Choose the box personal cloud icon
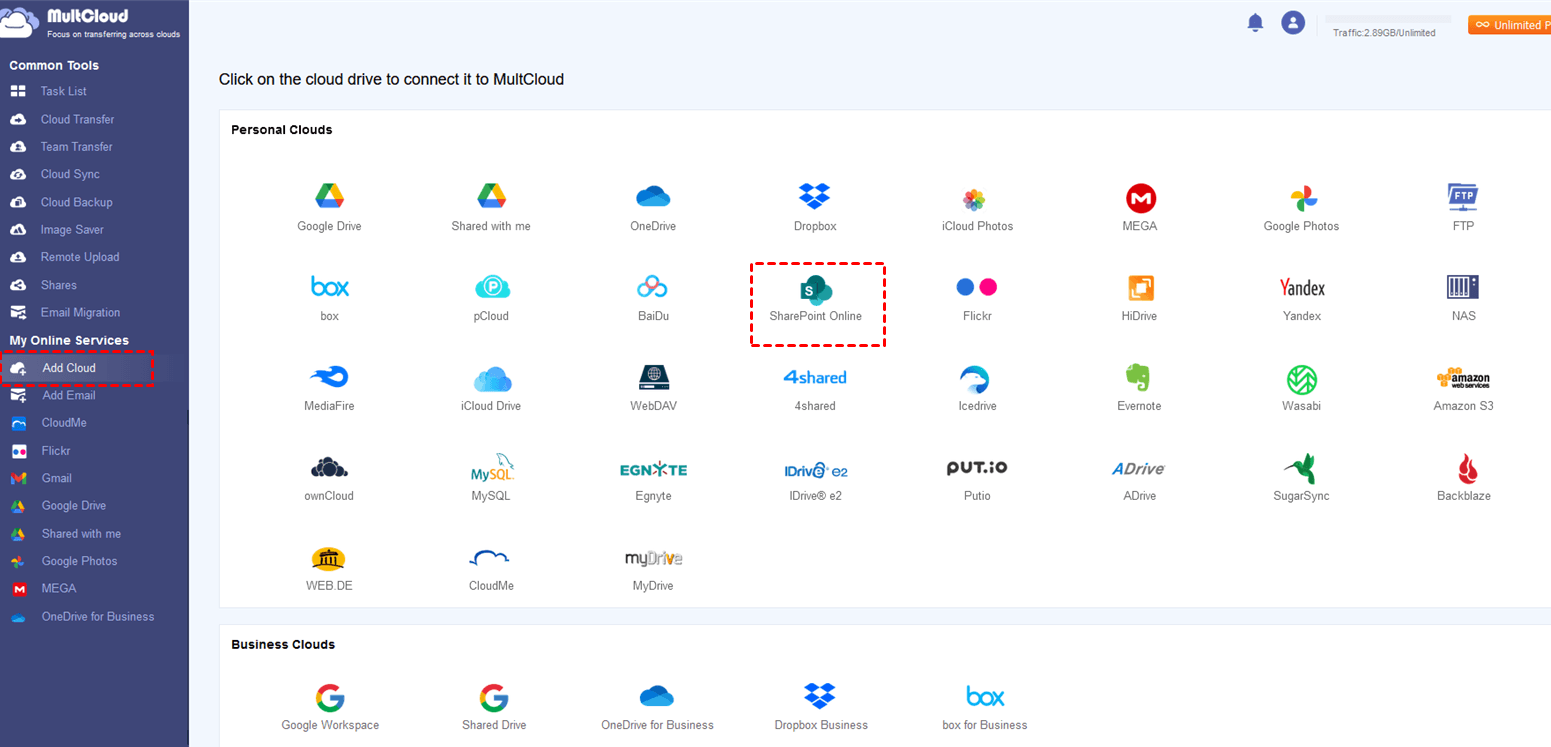 (x=330, y=287)
